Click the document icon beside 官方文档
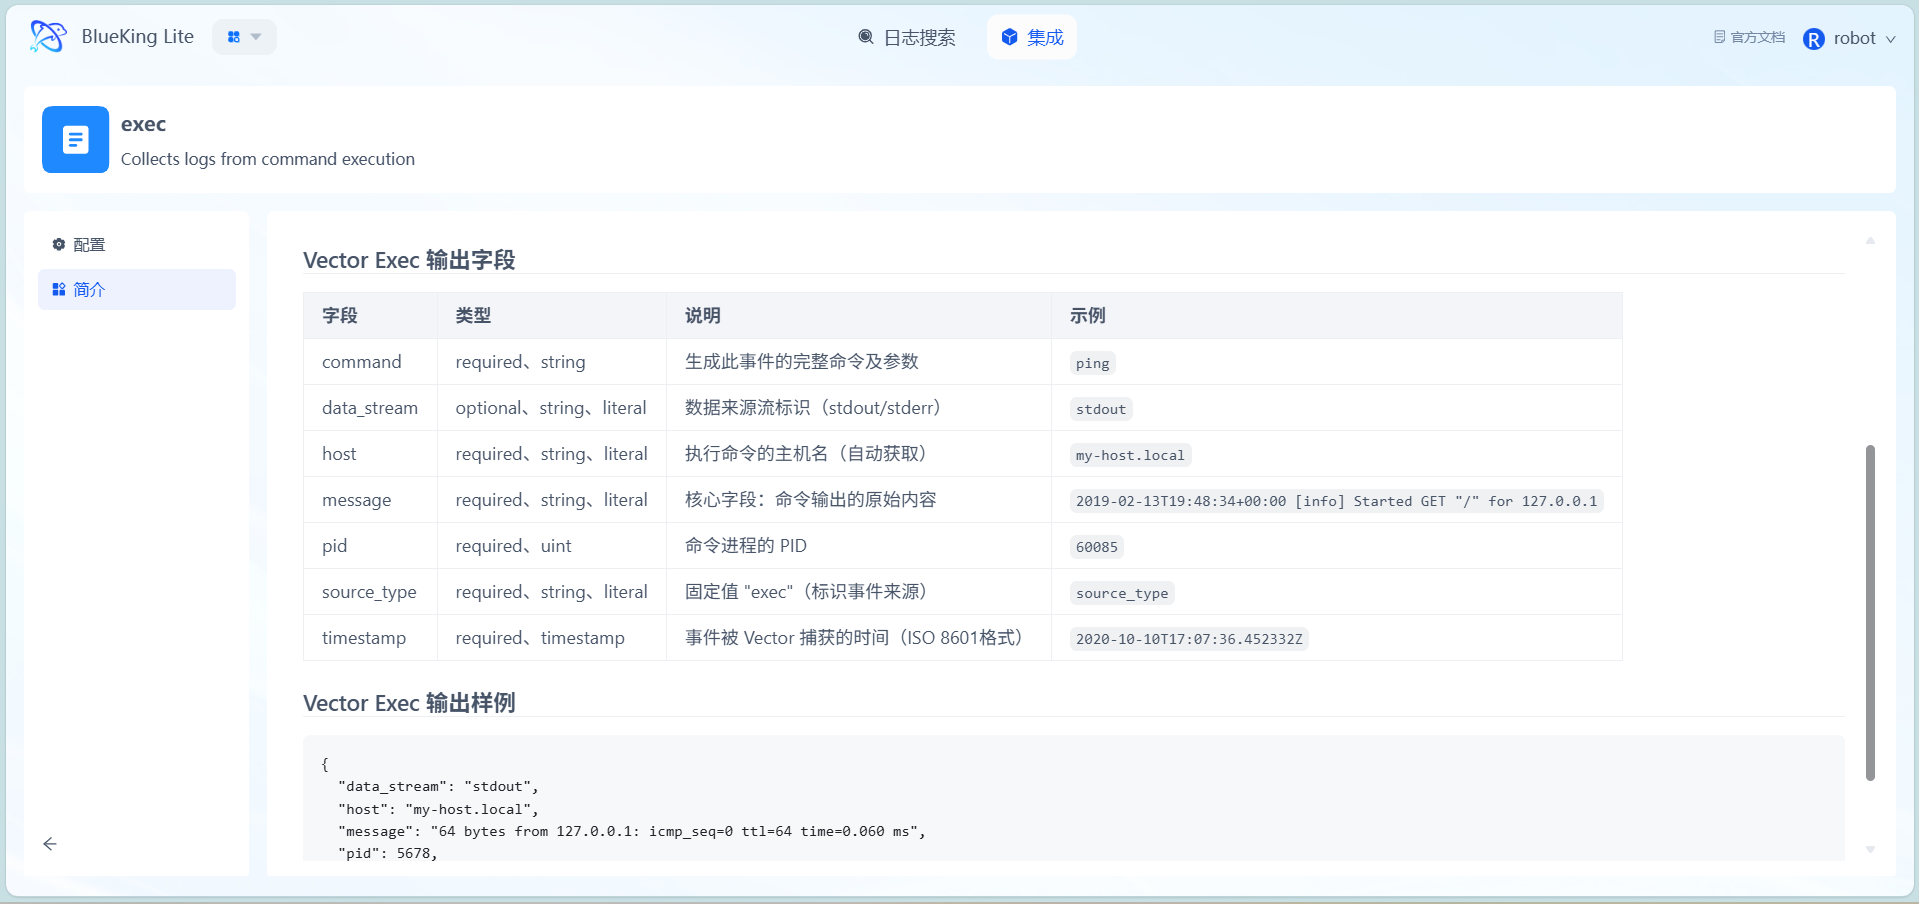Viewport: 1919px width, 904px height. 1719,37
